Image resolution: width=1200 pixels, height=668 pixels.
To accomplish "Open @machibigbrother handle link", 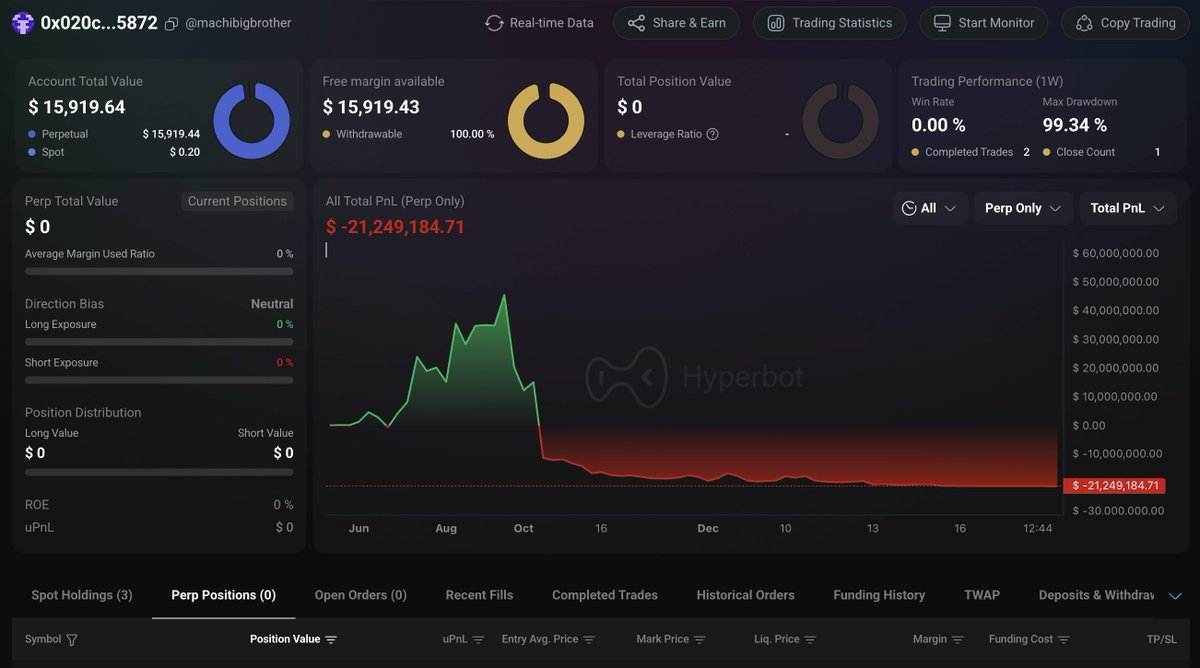I will pos(238,23).
